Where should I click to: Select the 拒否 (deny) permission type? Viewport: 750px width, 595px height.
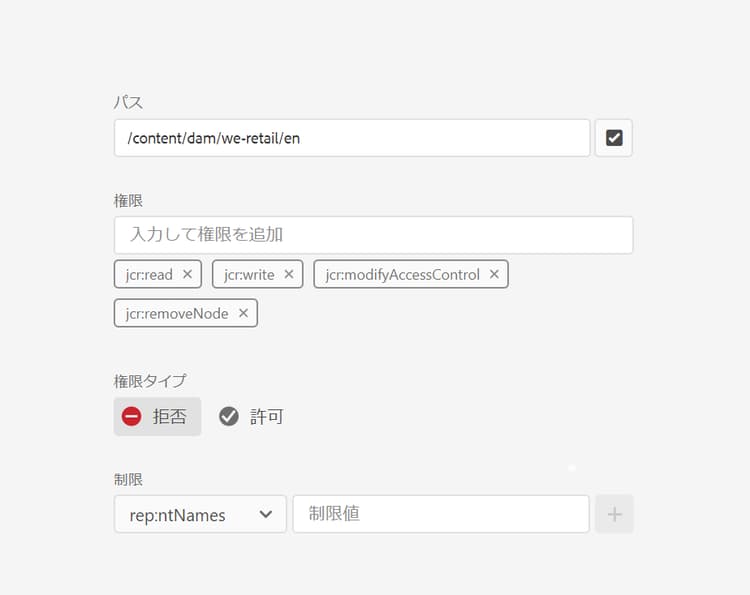point(157,417)
